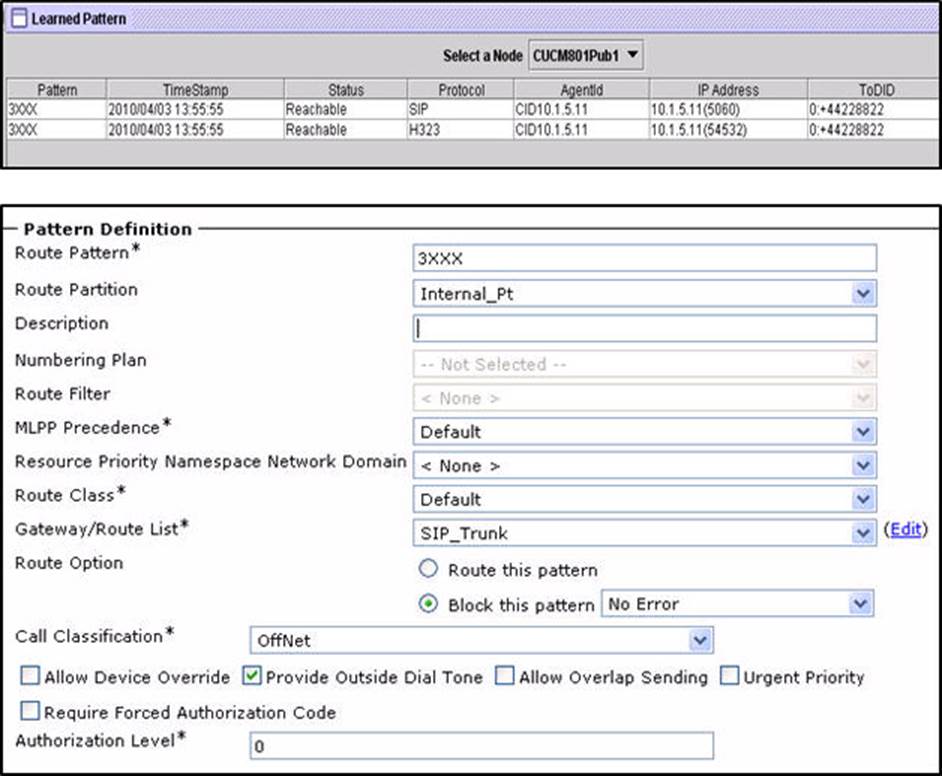
Task: Open the Call Classification dropdown
Action: tap(480, 640)
